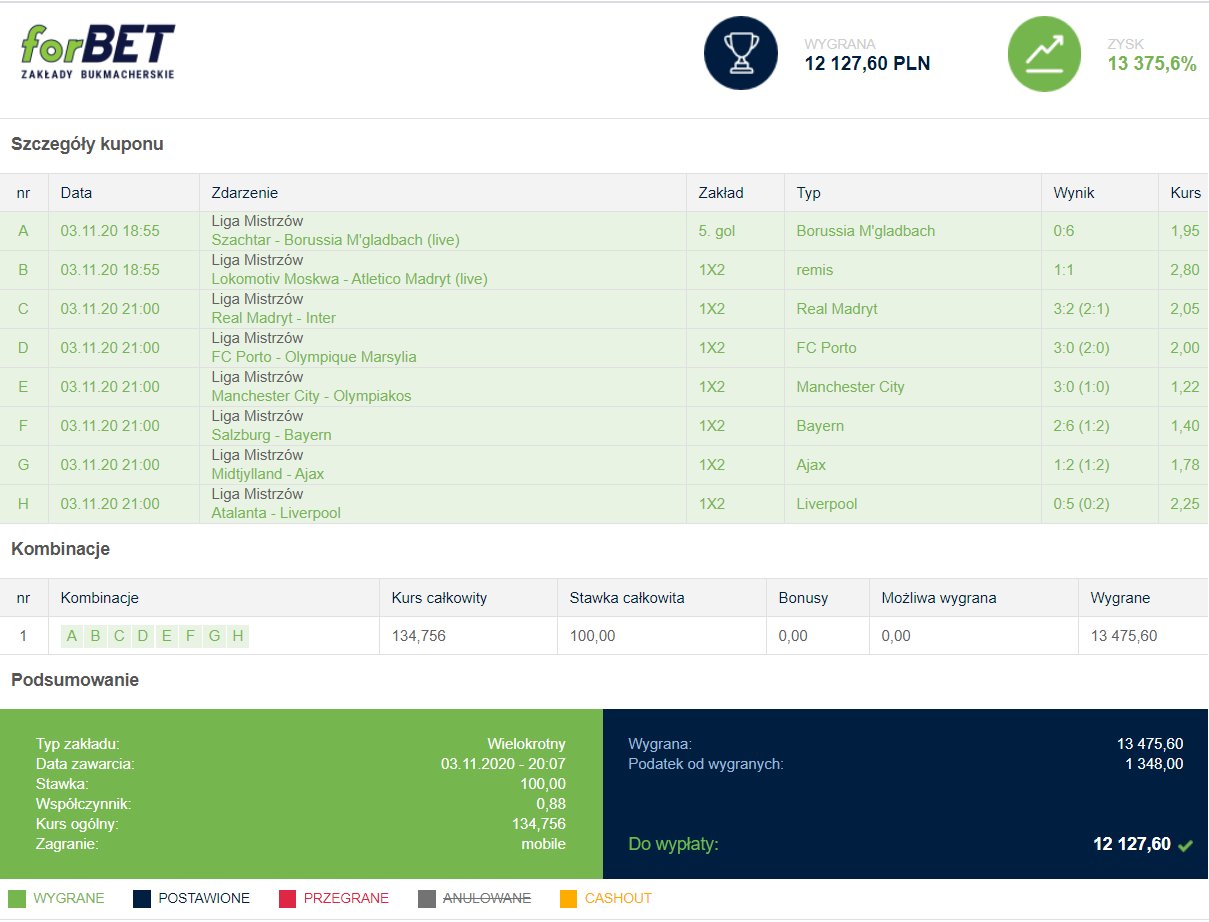Click the green WYGRANE legend swatch
This screenshot has height=922, width=1209.
tap(17, 898)
